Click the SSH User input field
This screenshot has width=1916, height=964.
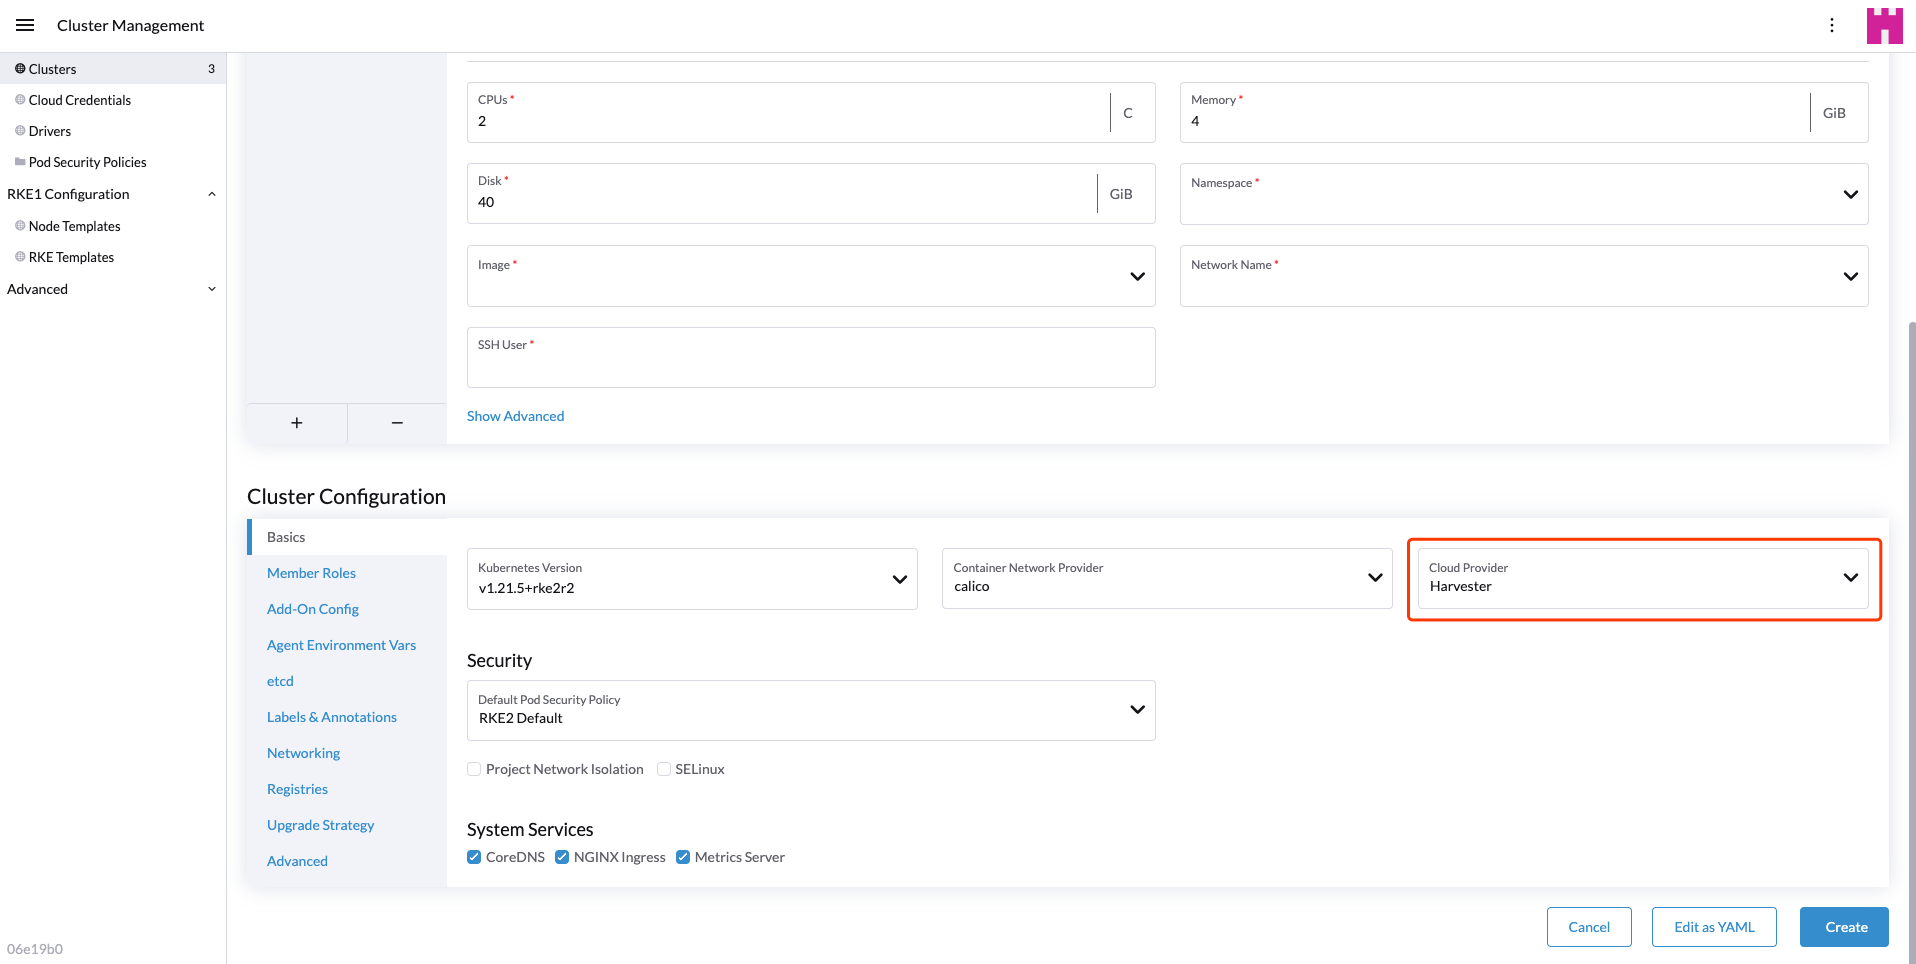(810, 365)
